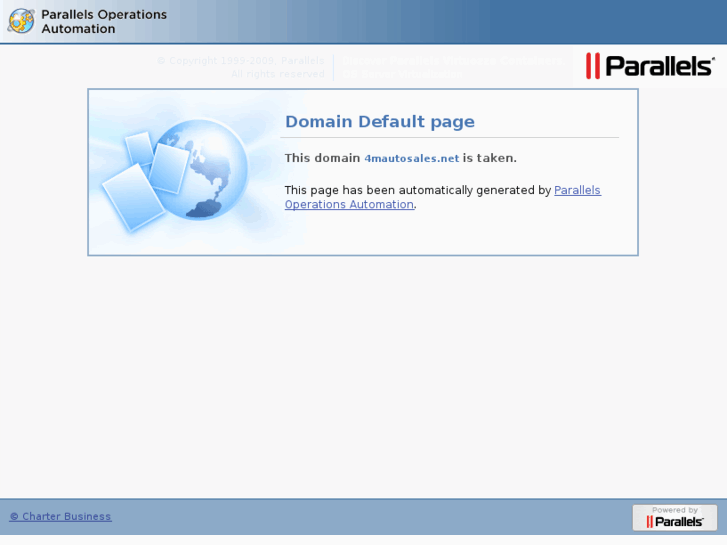This screenshot has height=545, width=727.
Task: Select the 4mautosales.net domain name text
Action: [412, 158]
